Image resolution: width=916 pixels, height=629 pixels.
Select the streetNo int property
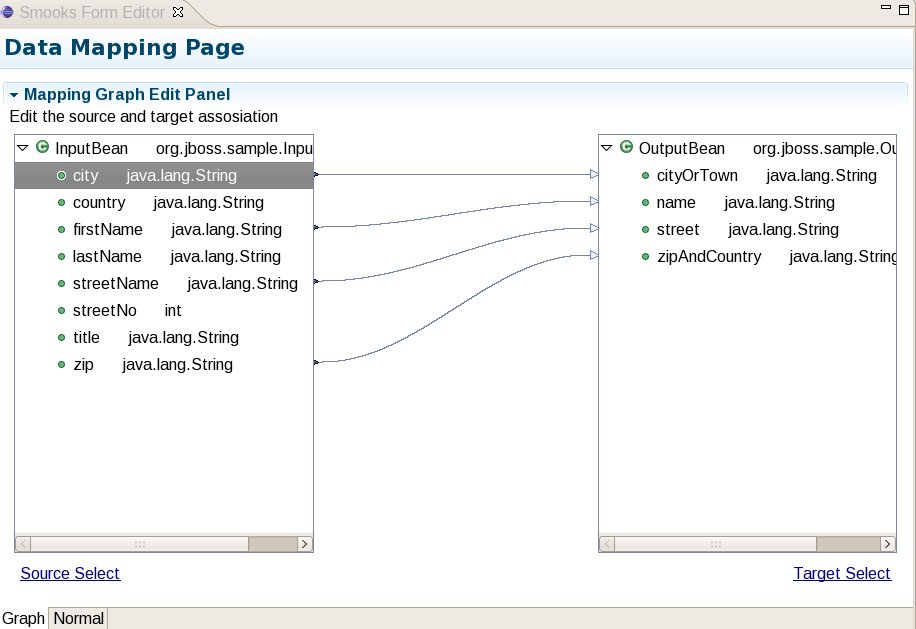pos(164,311)
